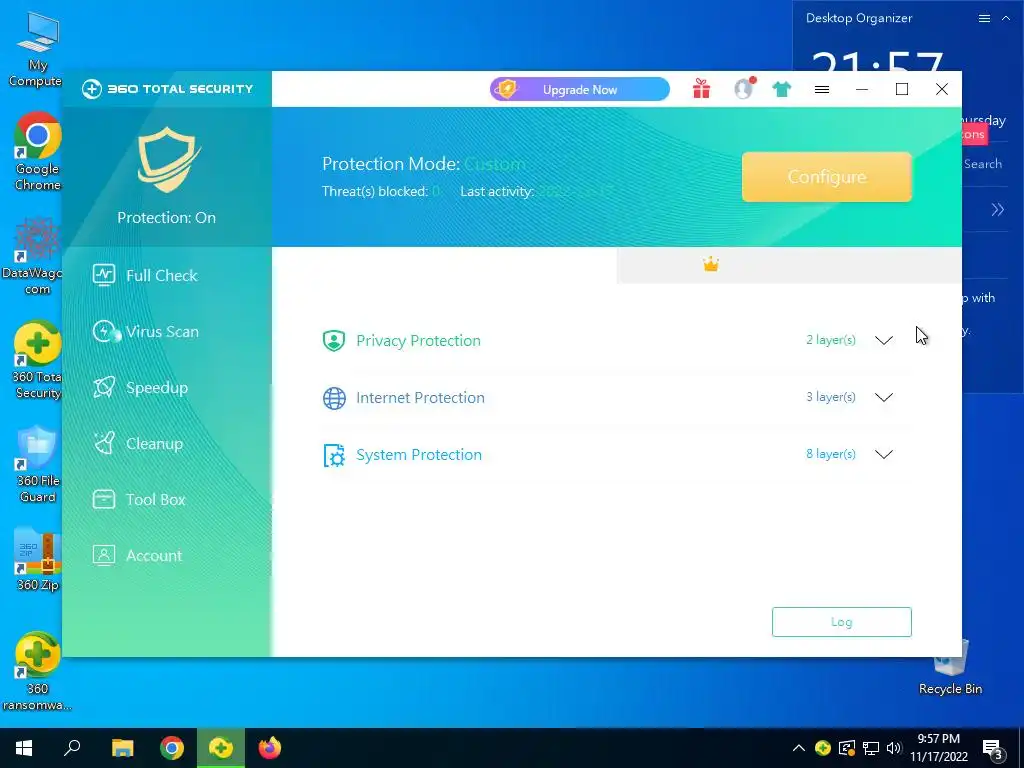Viewport: 1024px width, 768px height.
Task: Click the T-shirt theme icon
Action: point(782,89)
